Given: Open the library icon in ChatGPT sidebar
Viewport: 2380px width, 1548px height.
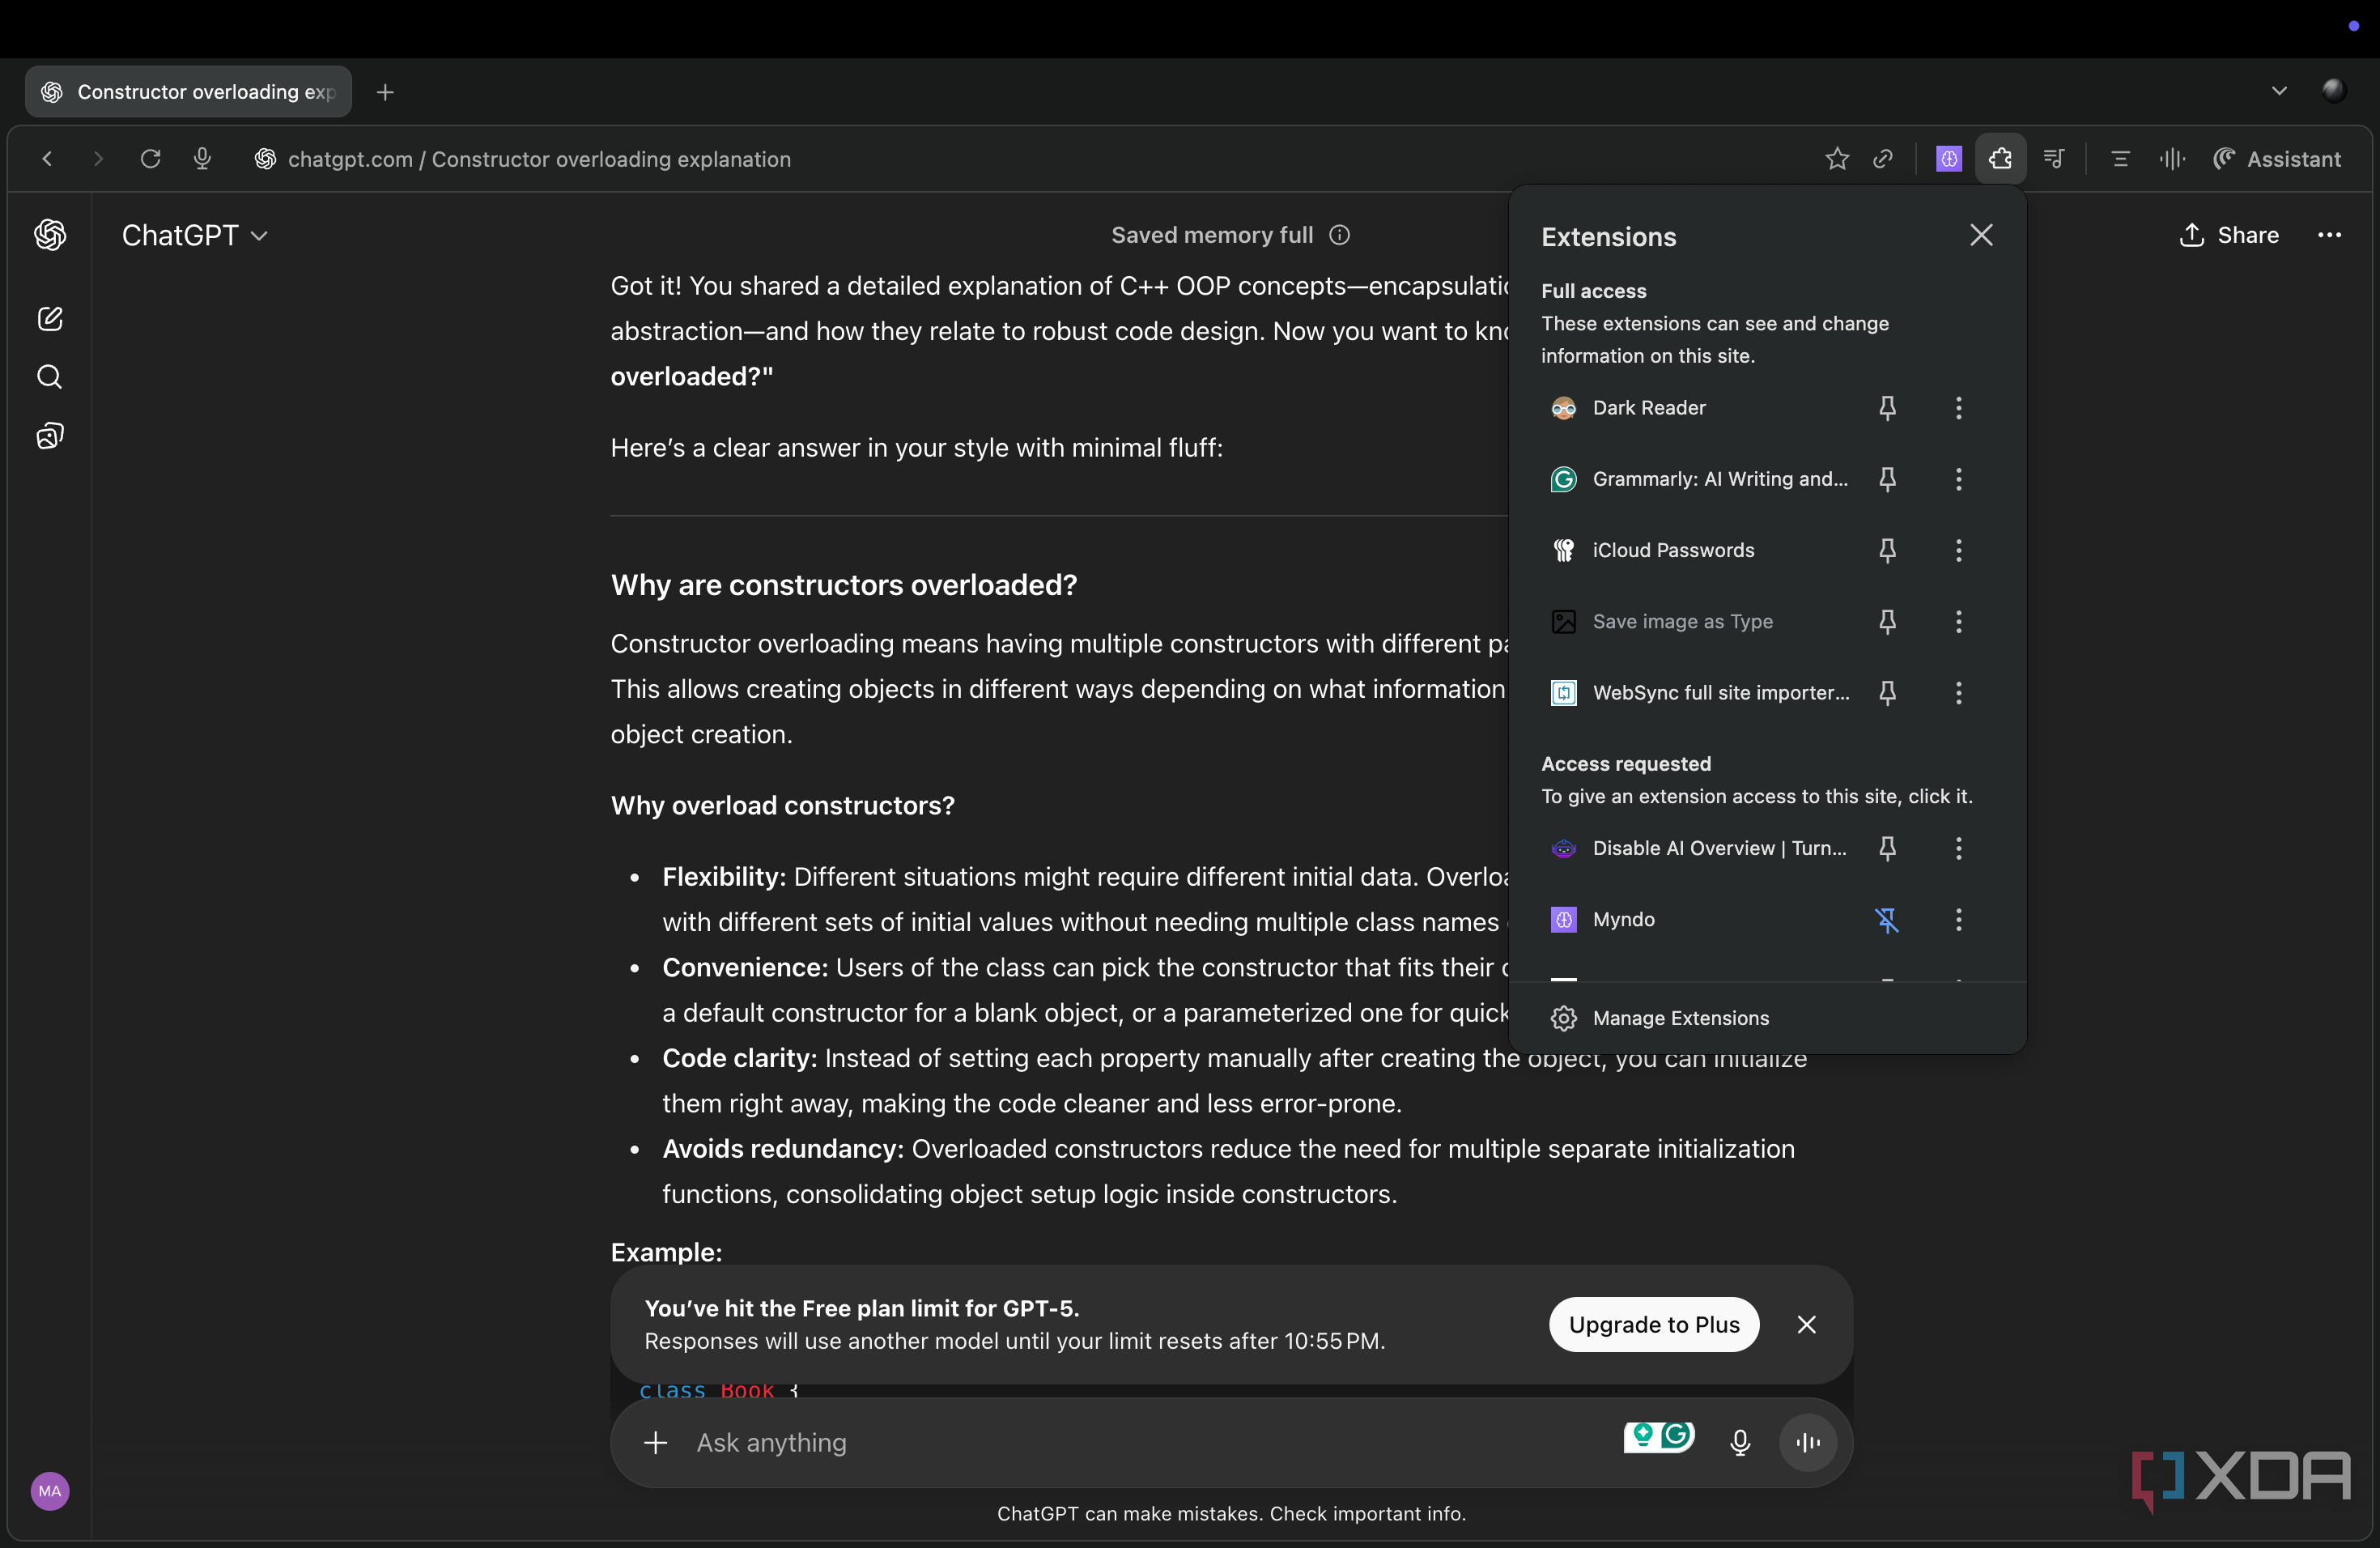Looking at the screenshot, I should click(50, 436).
